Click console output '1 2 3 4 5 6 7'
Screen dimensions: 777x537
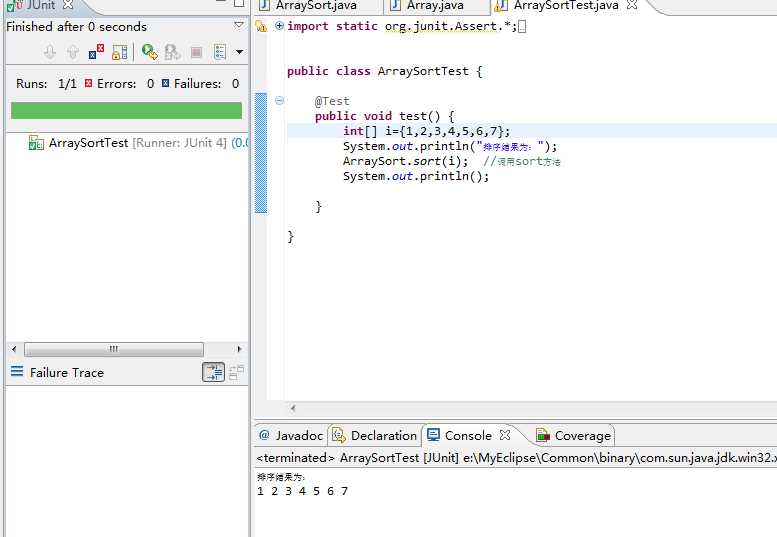pyautogui.click(x=302, y=491)
